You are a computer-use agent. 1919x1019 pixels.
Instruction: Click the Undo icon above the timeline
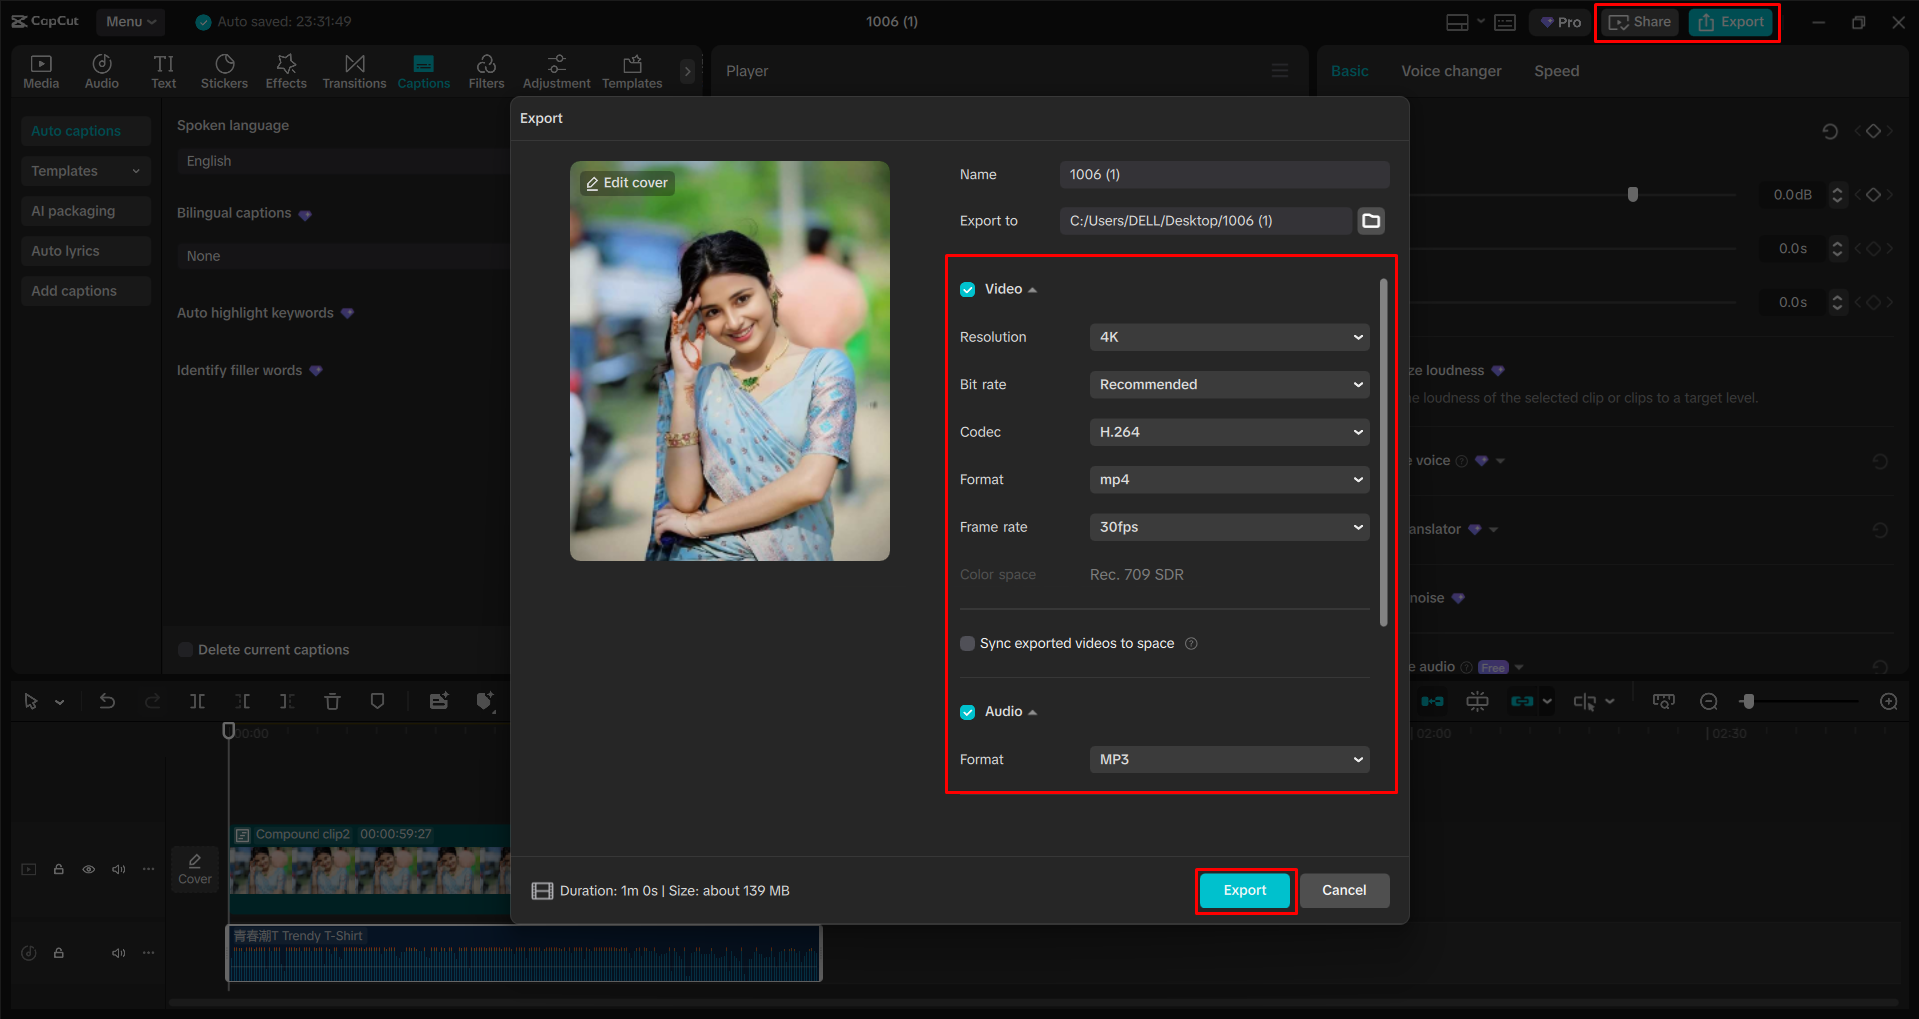point(107,701)
